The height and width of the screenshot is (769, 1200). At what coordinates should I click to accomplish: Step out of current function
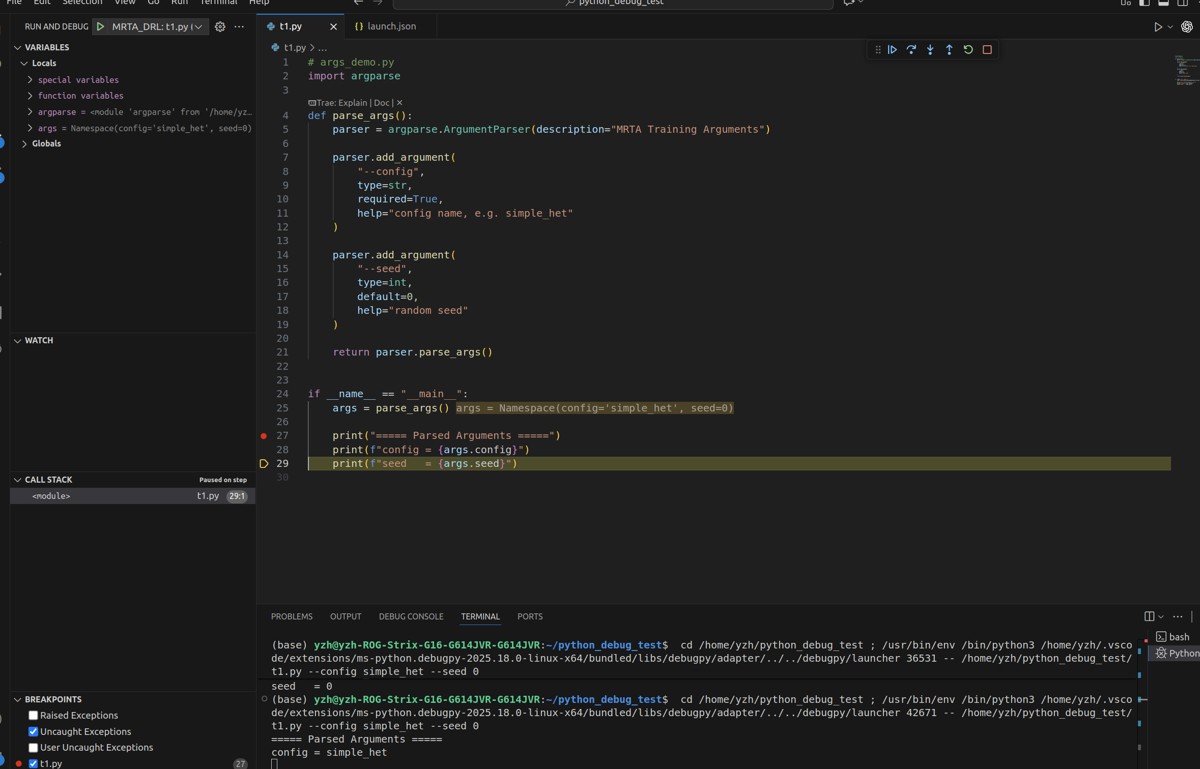pos(949,50)
